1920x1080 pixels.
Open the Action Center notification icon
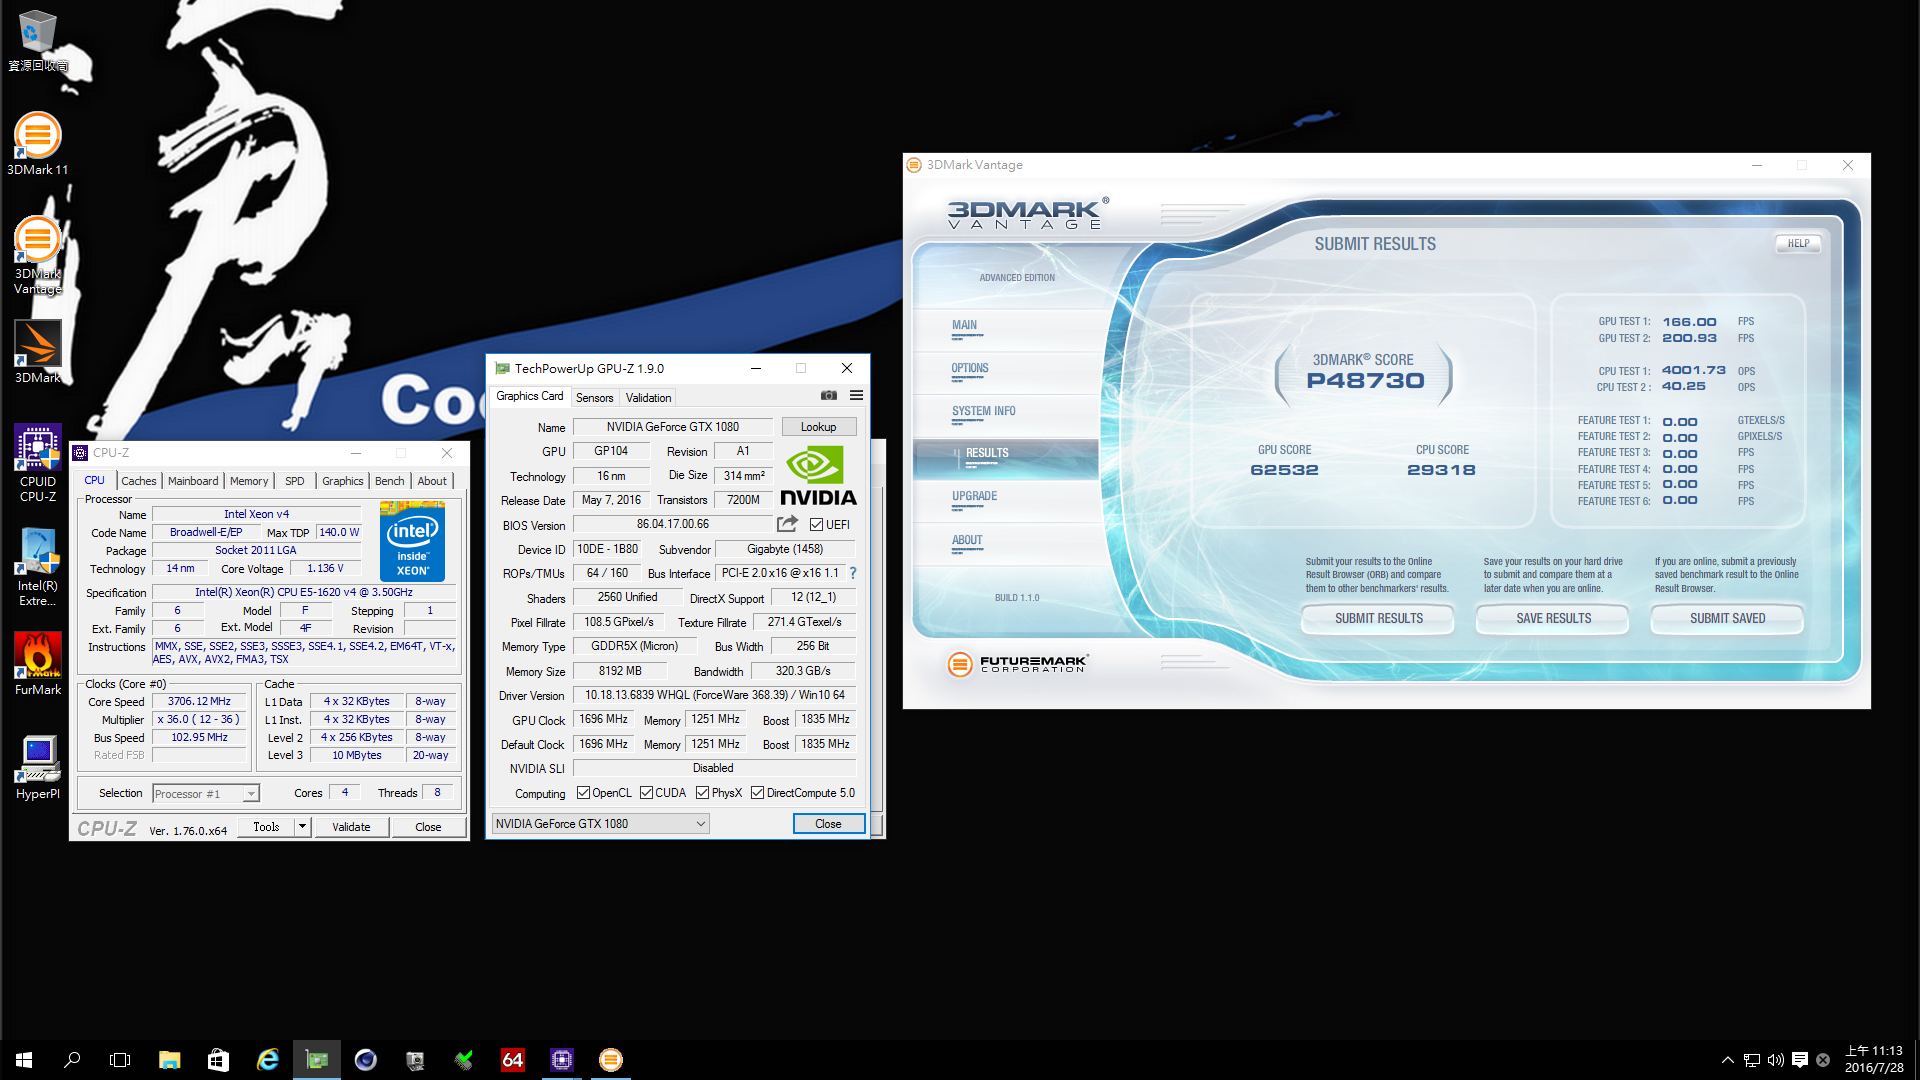click(1799, 1060)
